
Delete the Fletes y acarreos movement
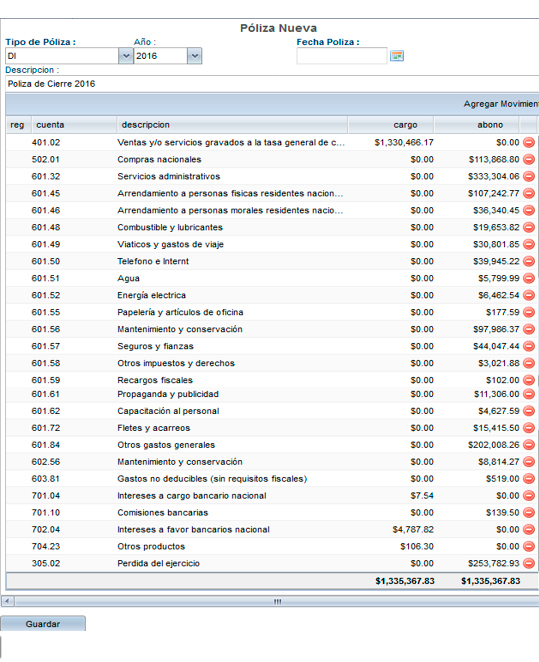pos(529,428)
